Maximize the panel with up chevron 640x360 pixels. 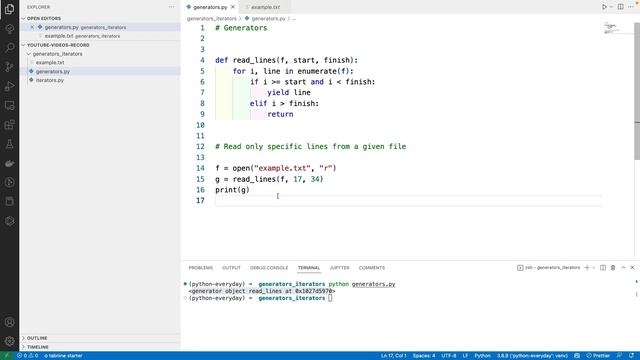point(623,268)
